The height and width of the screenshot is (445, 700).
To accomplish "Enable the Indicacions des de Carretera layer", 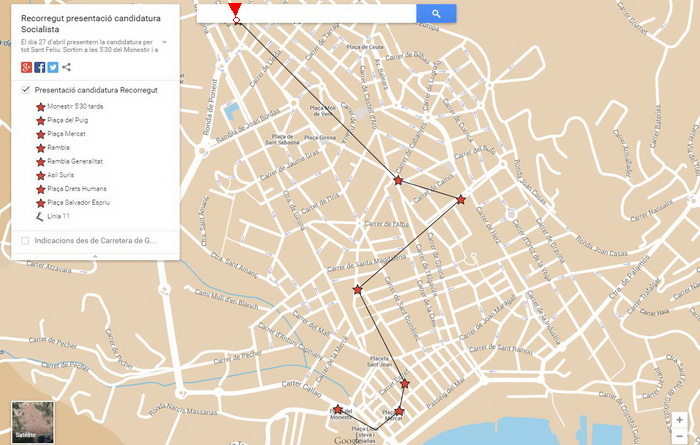I will point(26,240).
